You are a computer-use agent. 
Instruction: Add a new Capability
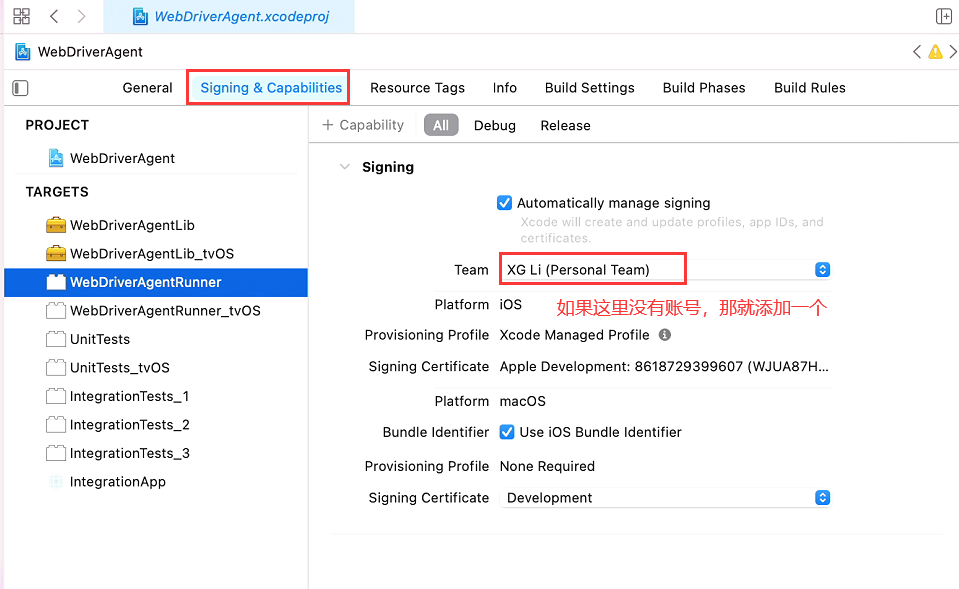[363, 125]
